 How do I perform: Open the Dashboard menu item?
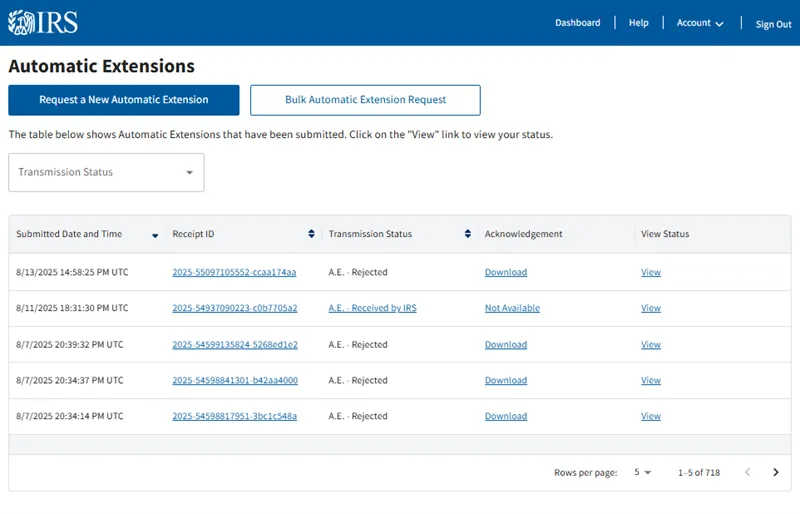[x=578, y=22]
